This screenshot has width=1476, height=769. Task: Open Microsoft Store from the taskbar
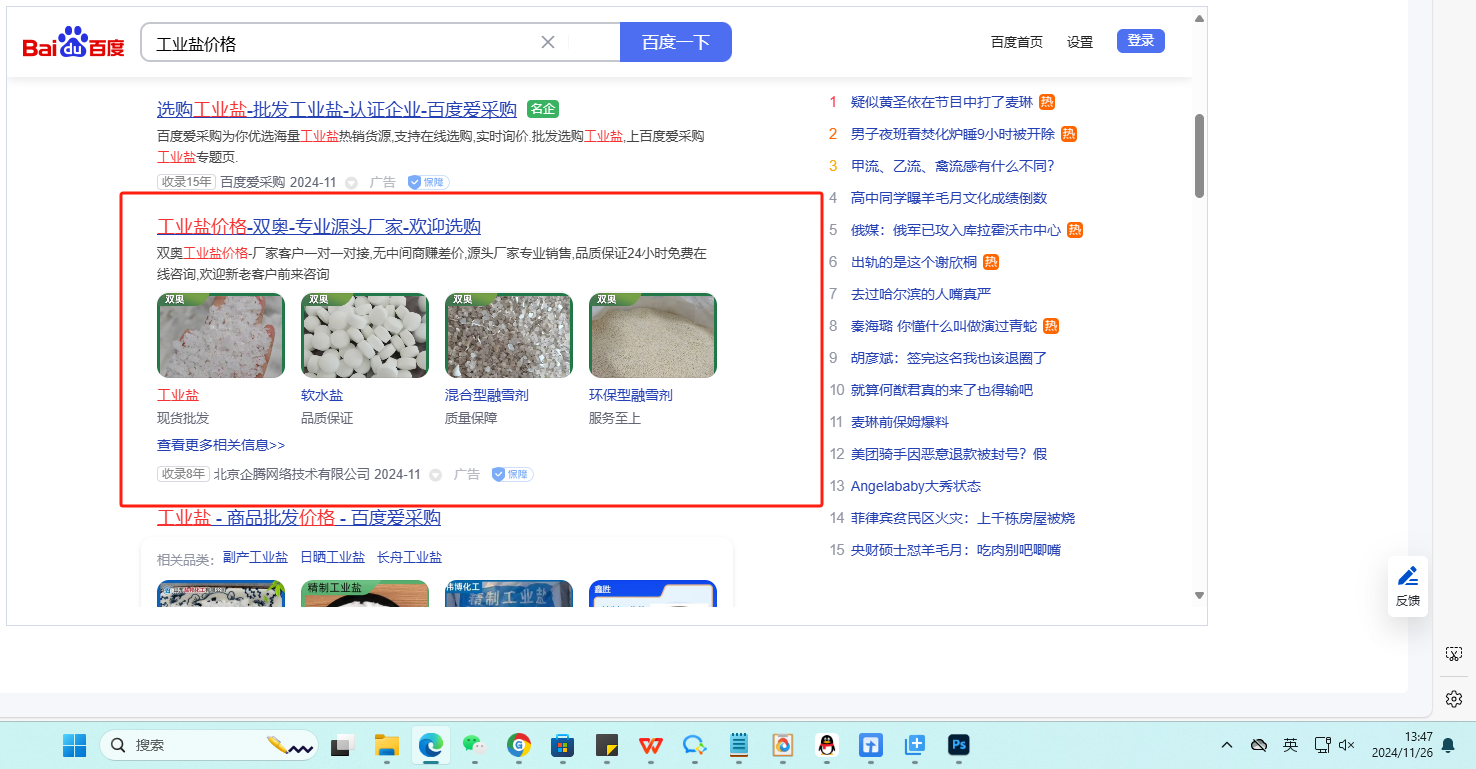pos(562,745)
